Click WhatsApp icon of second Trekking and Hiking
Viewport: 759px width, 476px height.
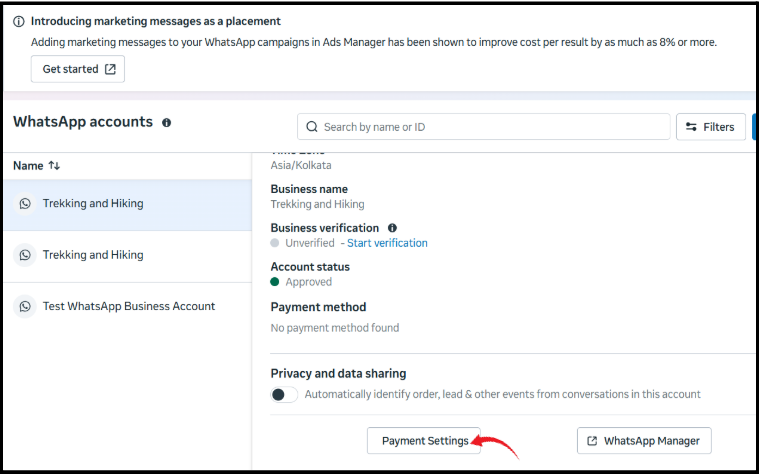[25, 255]
